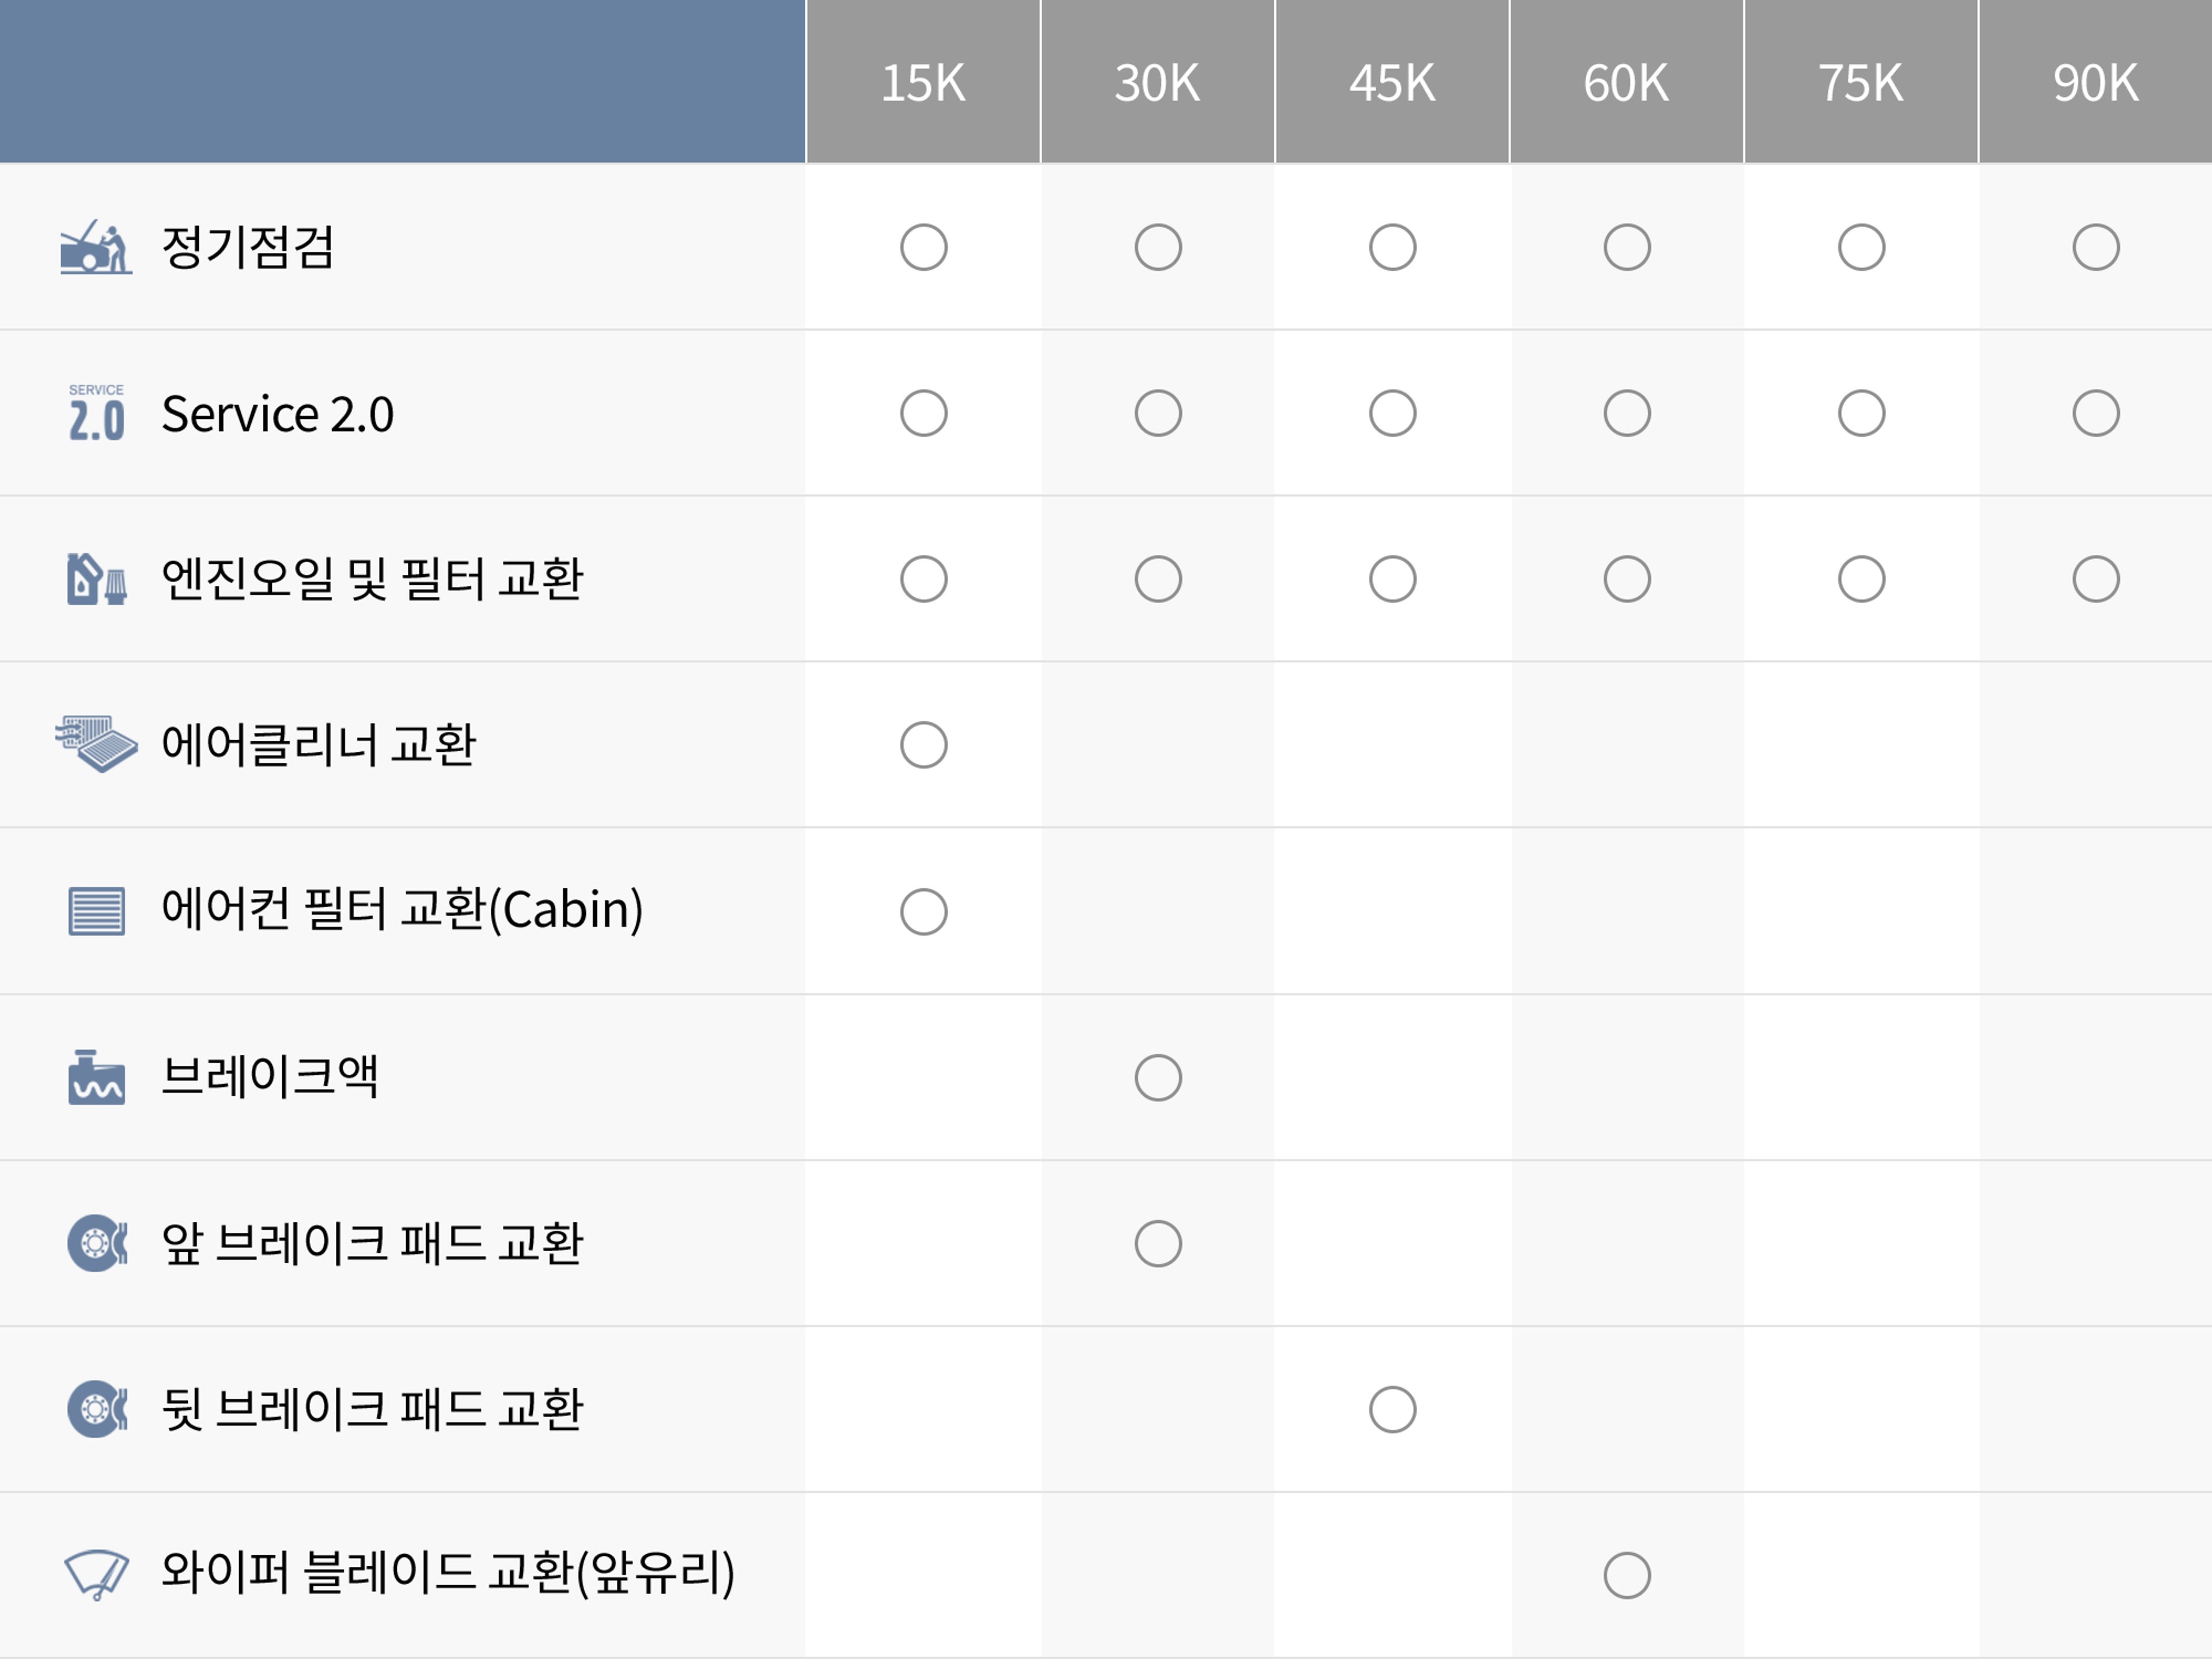Click the brake fluid icon
This screenshot has height=1659, width=2212.
pyautogui.click(x=96, y=1077)
